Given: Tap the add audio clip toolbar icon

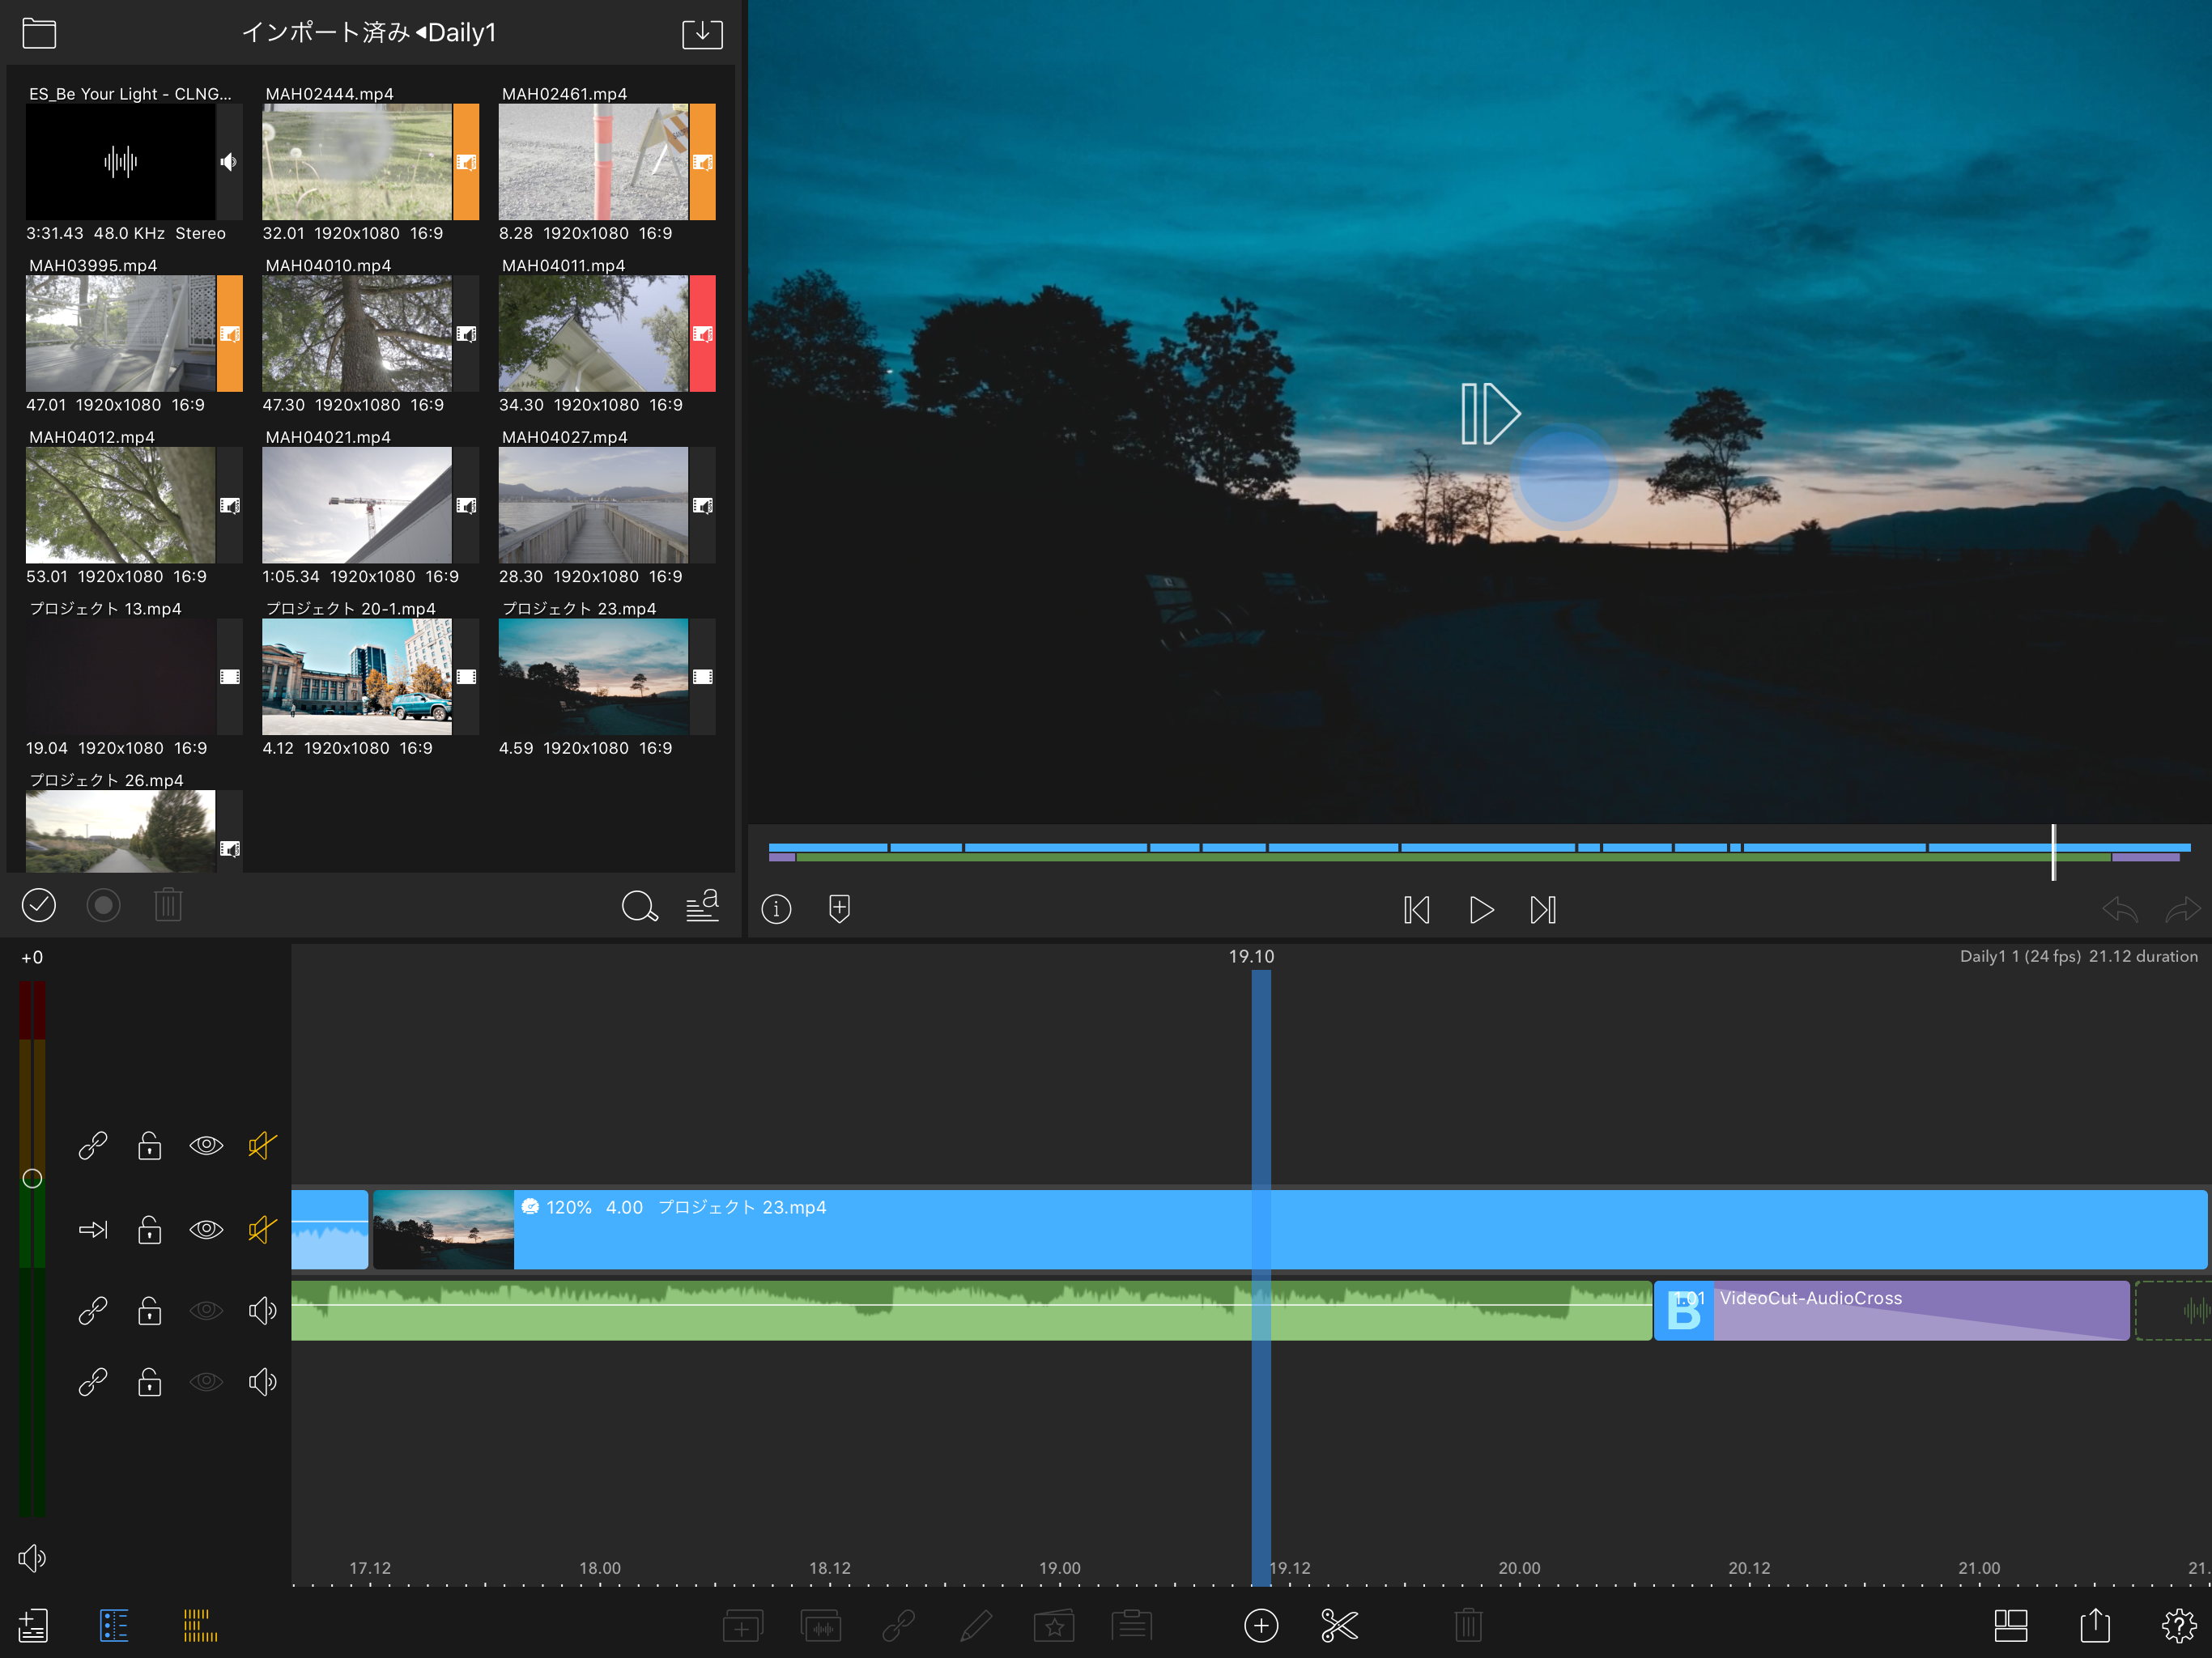Looking at the screenshot, I should [x=821, y=1626].
